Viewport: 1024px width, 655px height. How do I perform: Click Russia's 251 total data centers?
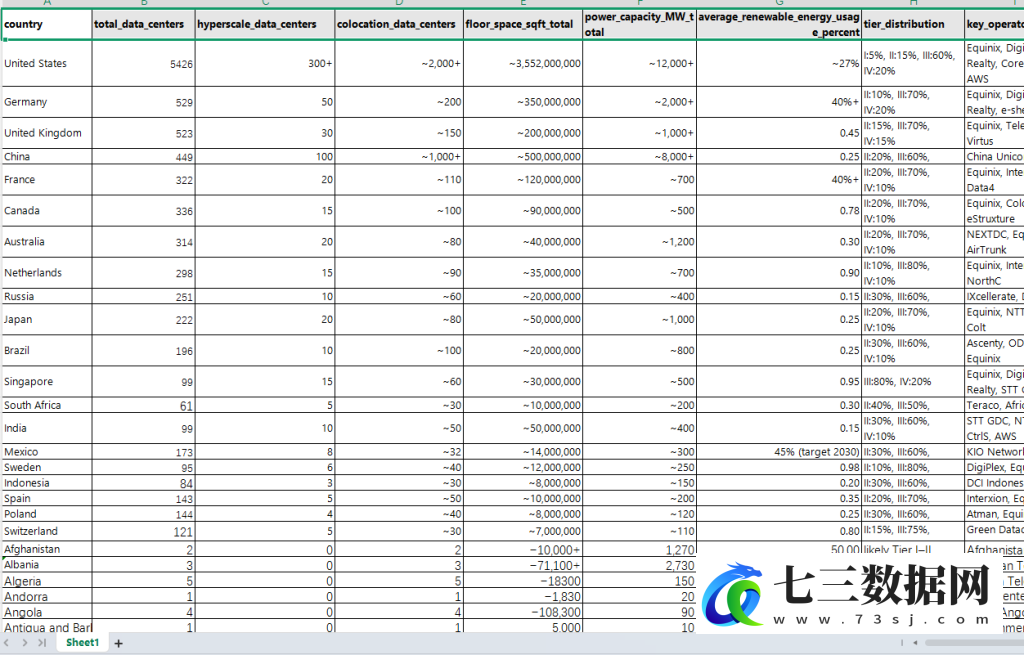[144, 296]
